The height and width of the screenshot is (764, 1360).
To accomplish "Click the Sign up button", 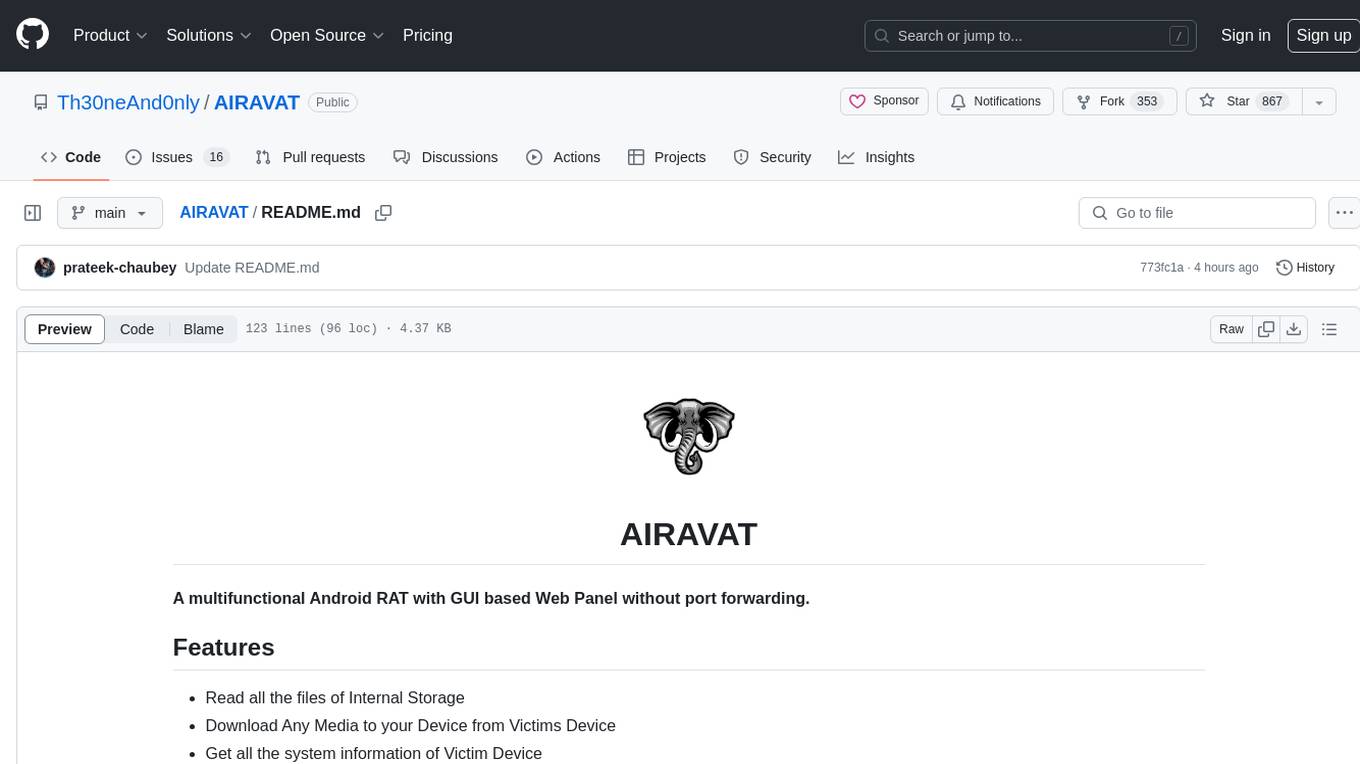I will click(x=1323, y=35).
